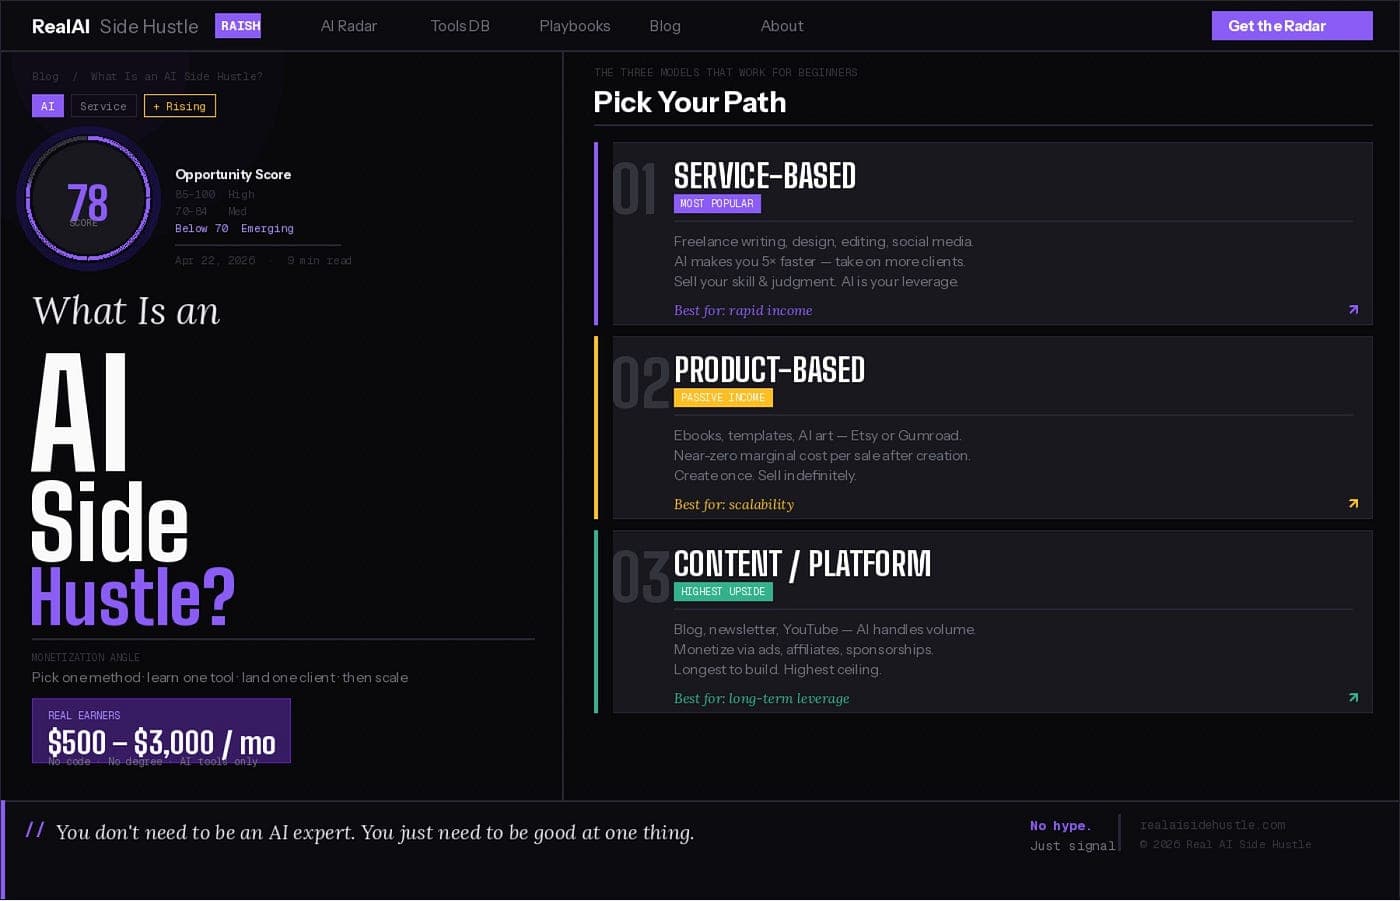Open the Blog link in navigation
Image resolution: width=1400 pixels, height=901 pixels.
tap(665, 26)
